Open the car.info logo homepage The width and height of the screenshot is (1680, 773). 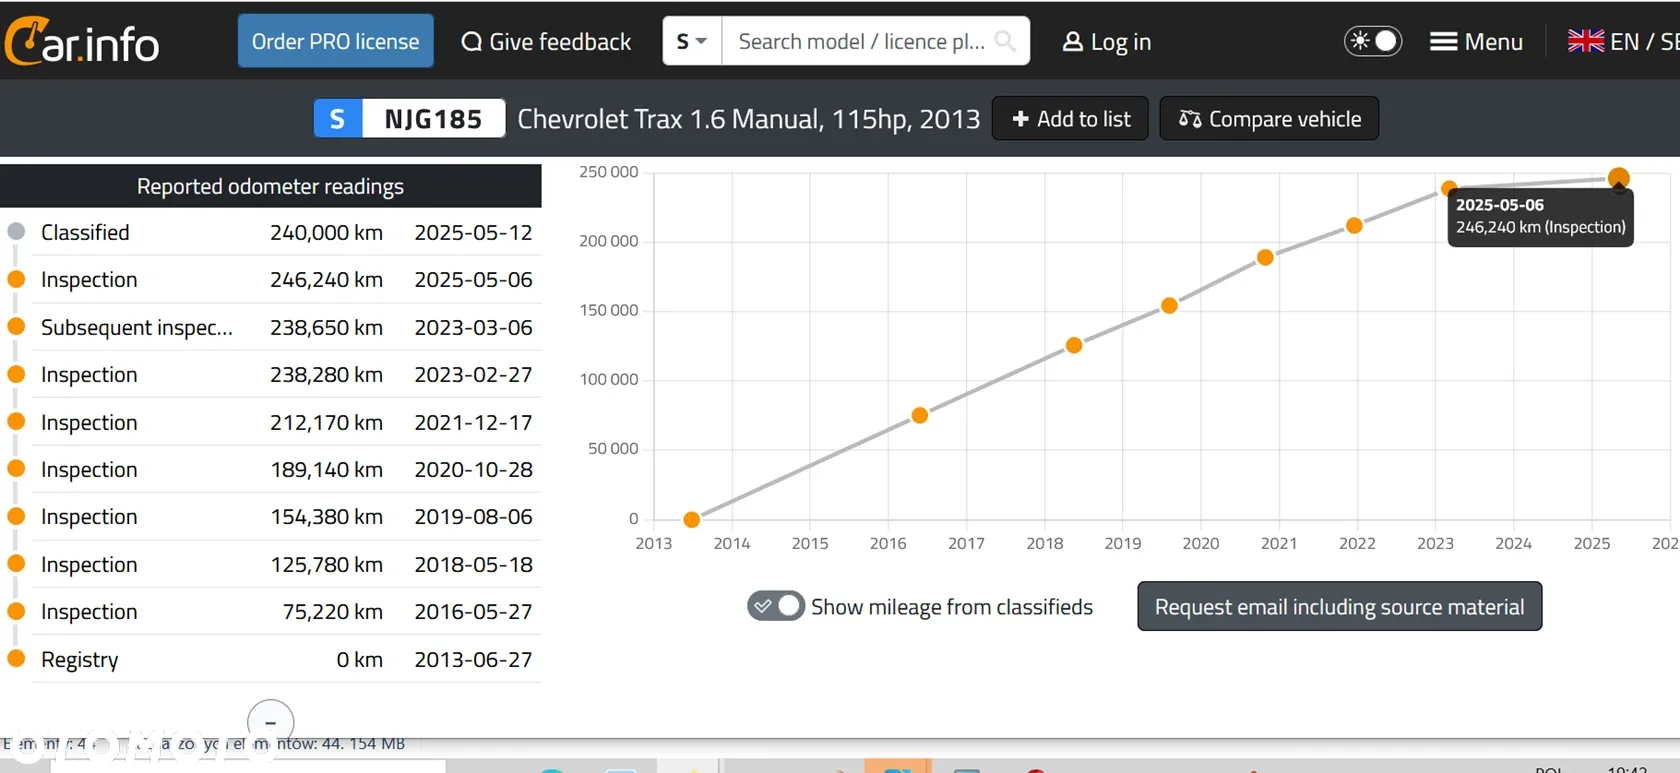[x=82, y=42]
